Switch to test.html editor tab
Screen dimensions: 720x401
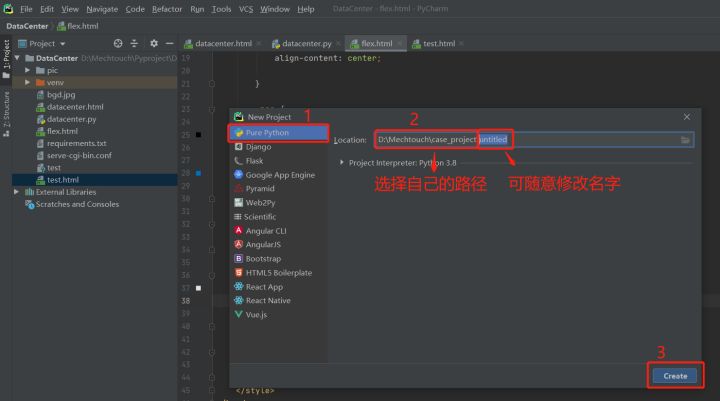[x=439, y=44]
